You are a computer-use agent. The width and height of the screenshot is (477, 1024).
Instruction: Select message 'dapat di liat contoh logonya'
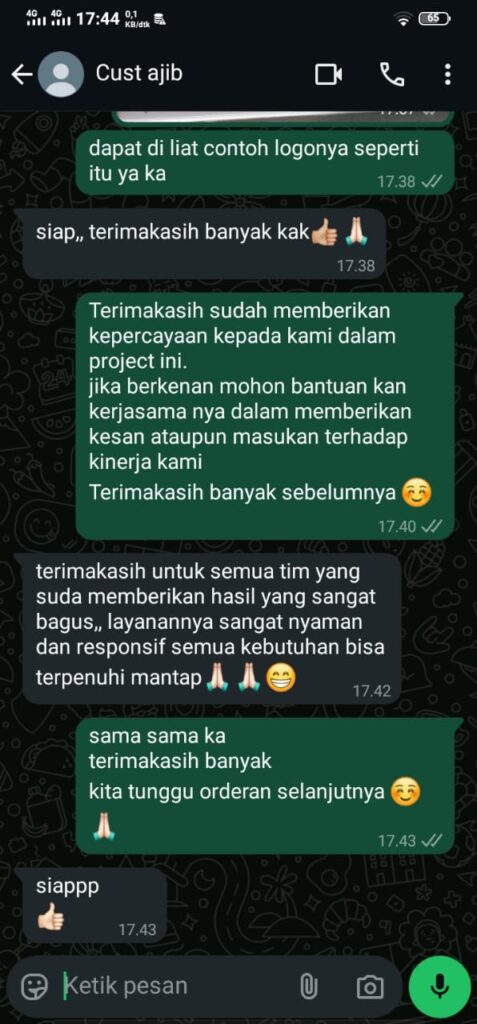265,162
